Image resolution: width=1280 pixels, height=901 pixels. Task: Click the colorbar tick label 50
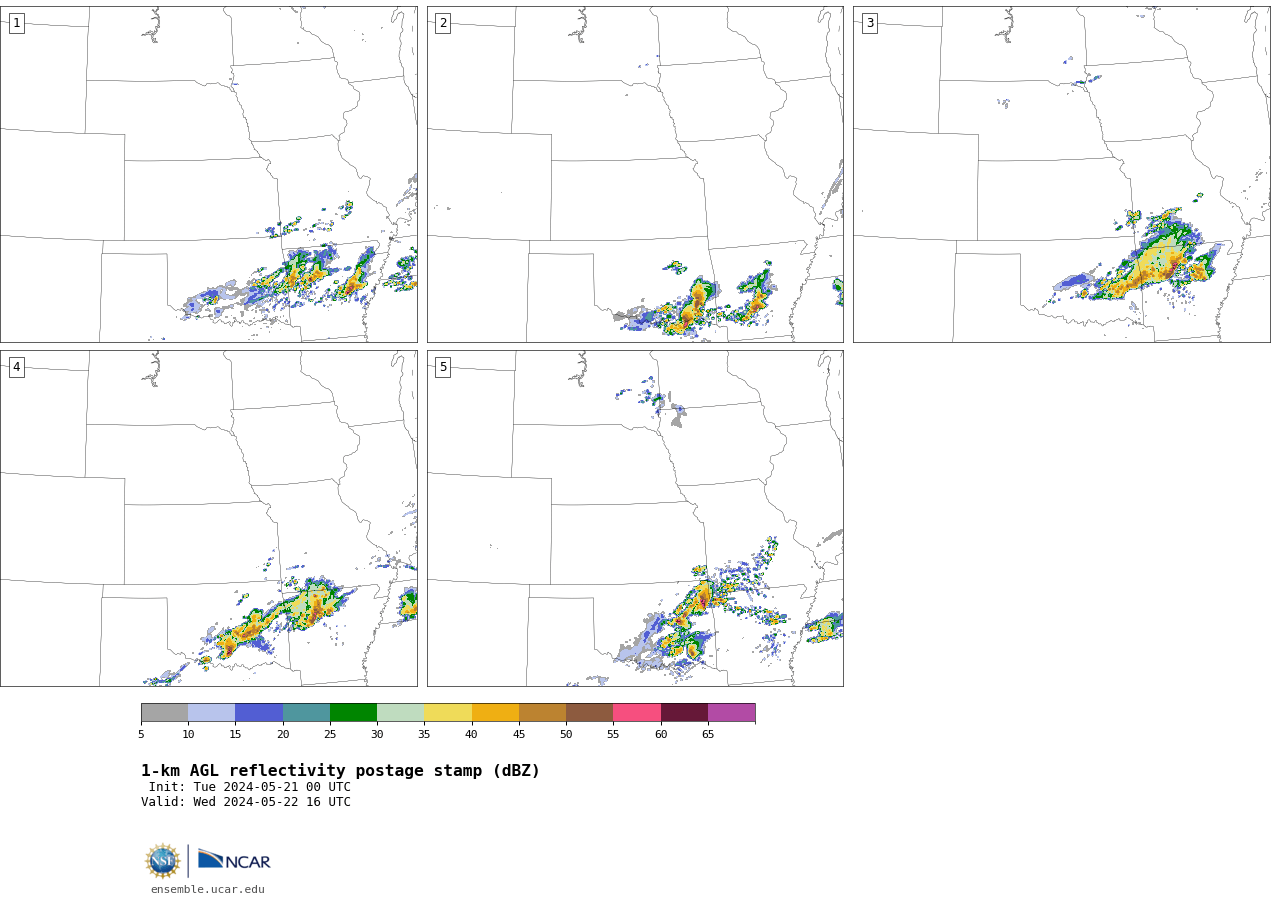[566, 734]
